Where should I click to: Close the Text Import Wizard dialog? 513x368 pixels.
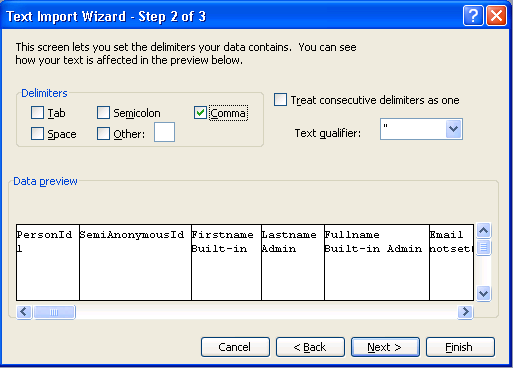(x=496, y=15)
